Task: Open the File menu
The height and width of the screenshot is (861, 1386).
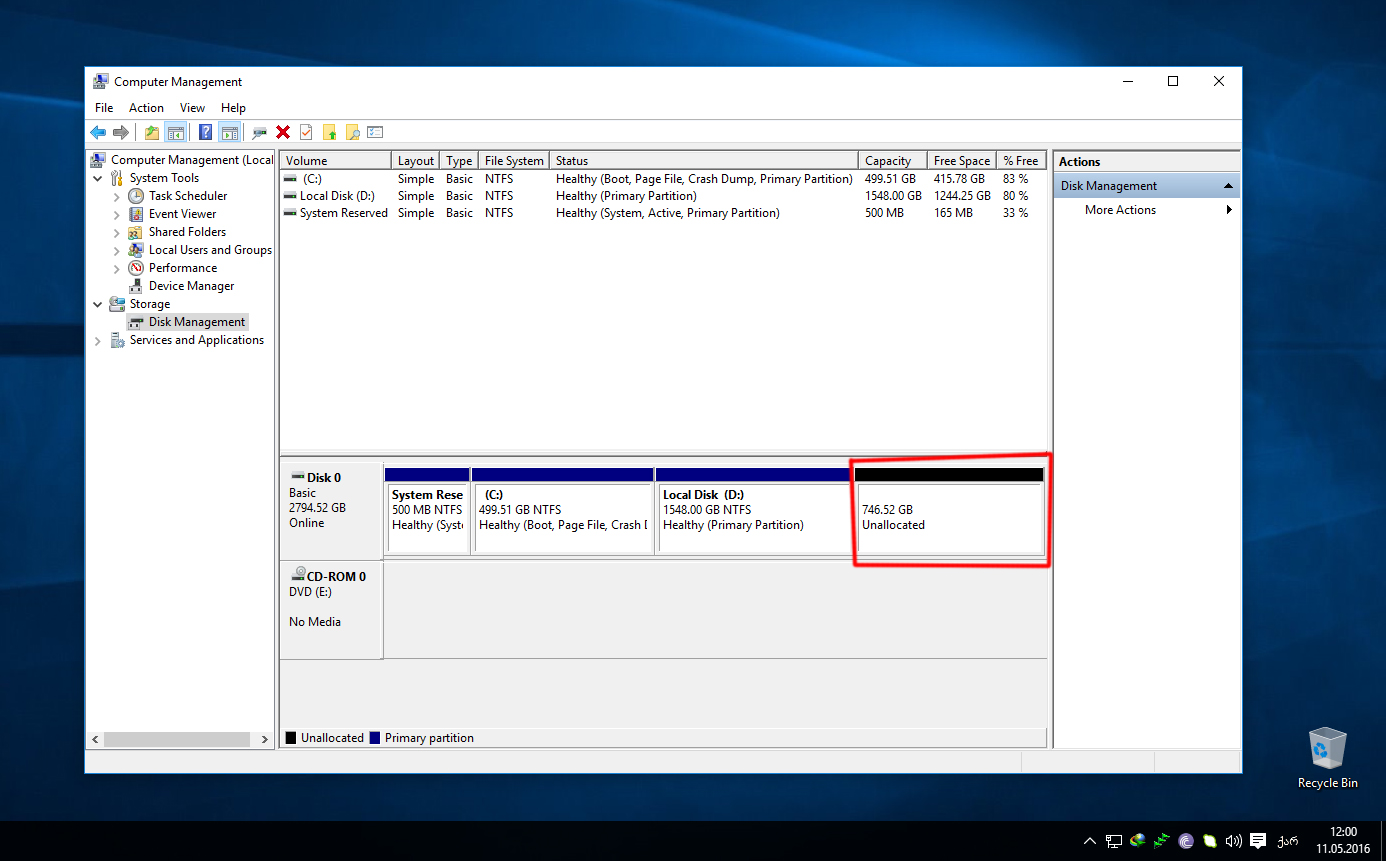Action: pos(104,108)
